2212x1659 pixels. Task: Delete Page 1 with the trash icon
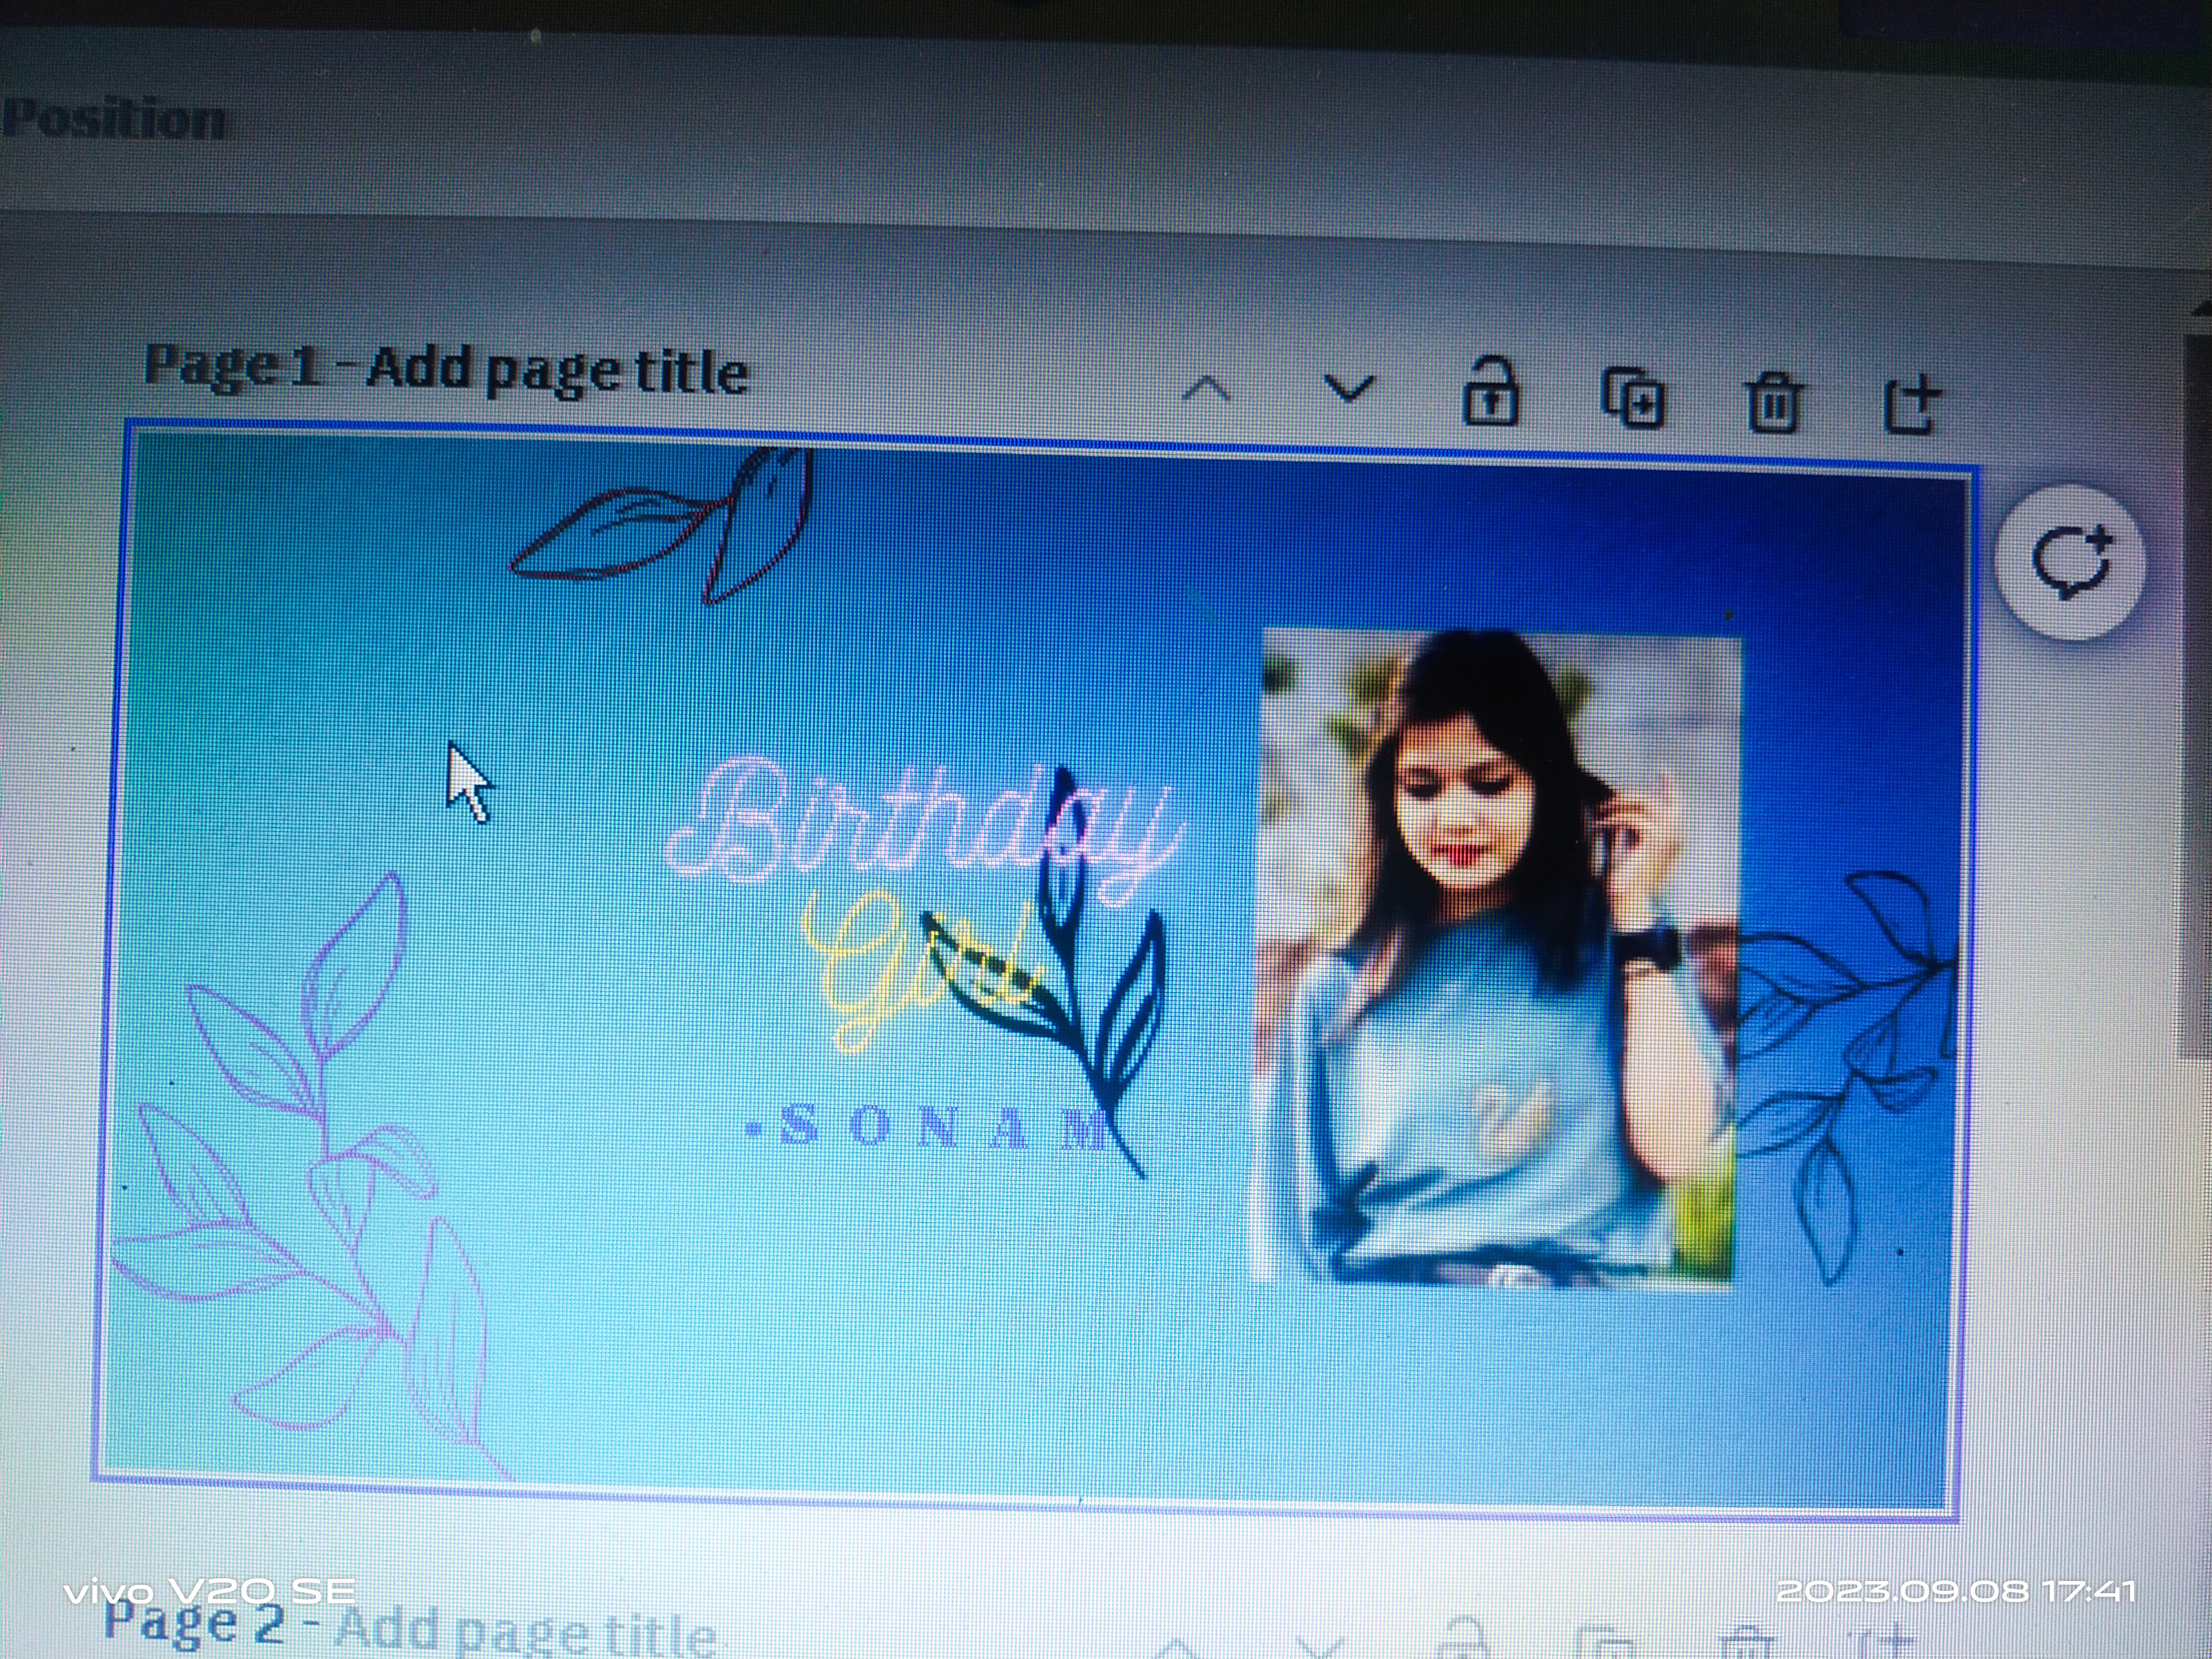(1773, 402)
